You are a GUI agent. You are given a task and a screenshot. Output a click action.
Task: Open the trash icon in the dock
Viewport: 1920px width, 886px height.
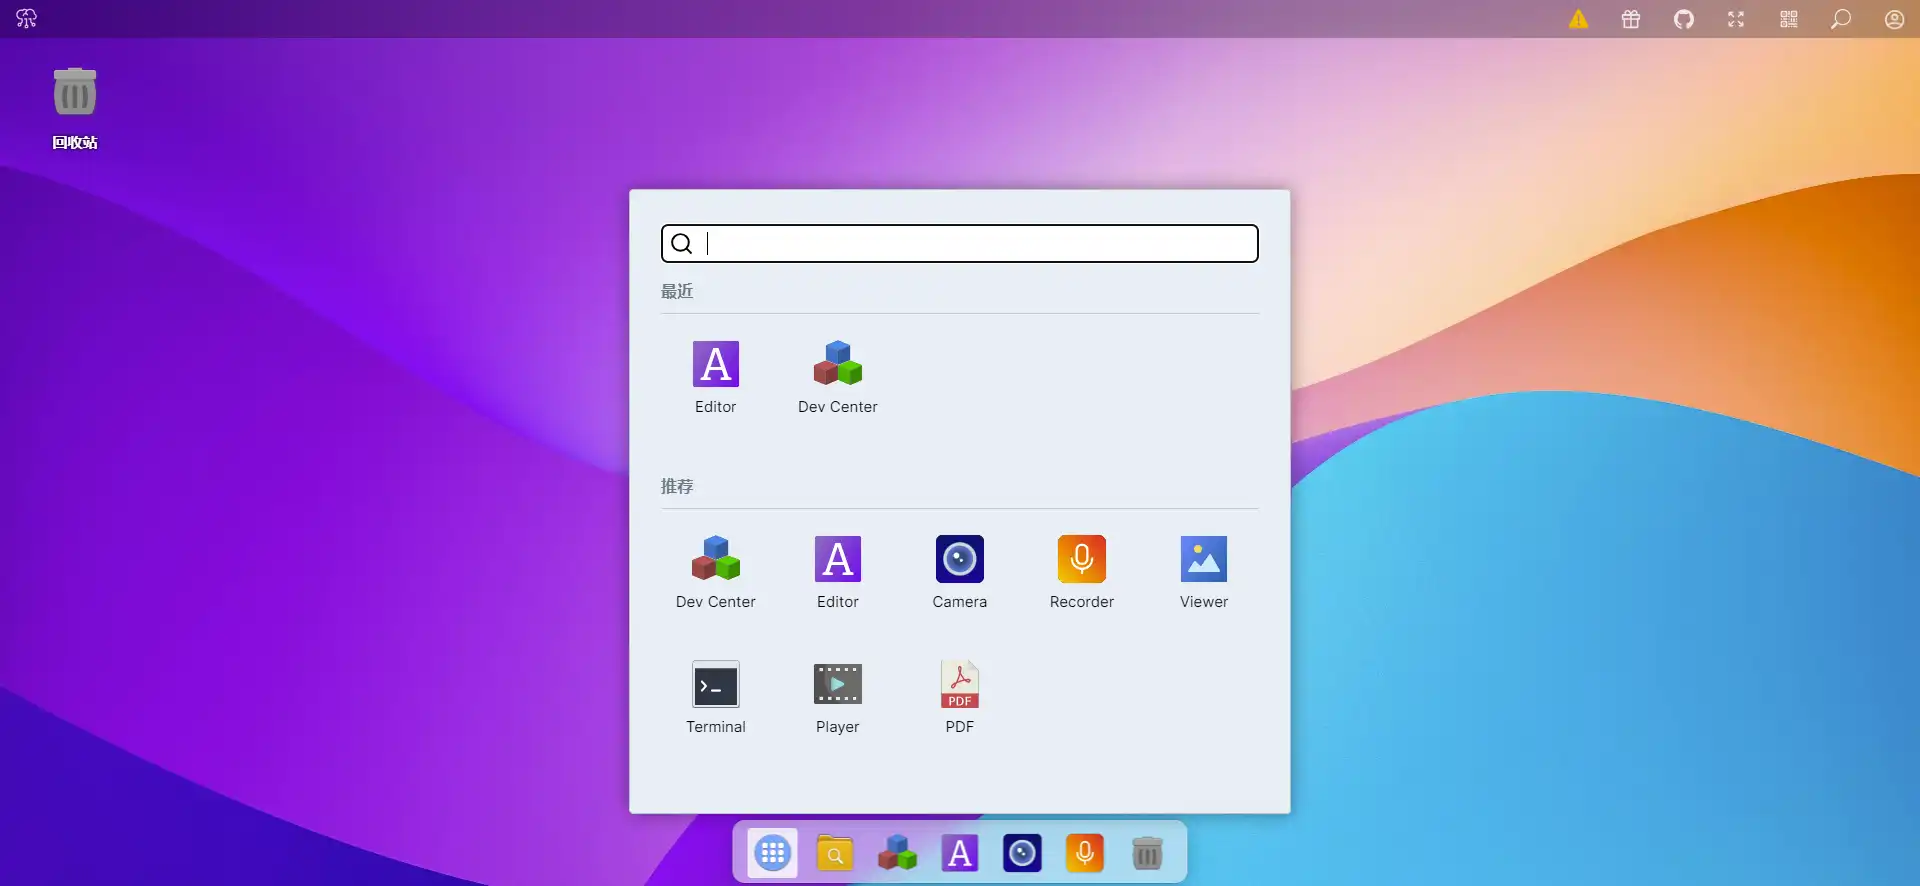(x=1147, y=853)
